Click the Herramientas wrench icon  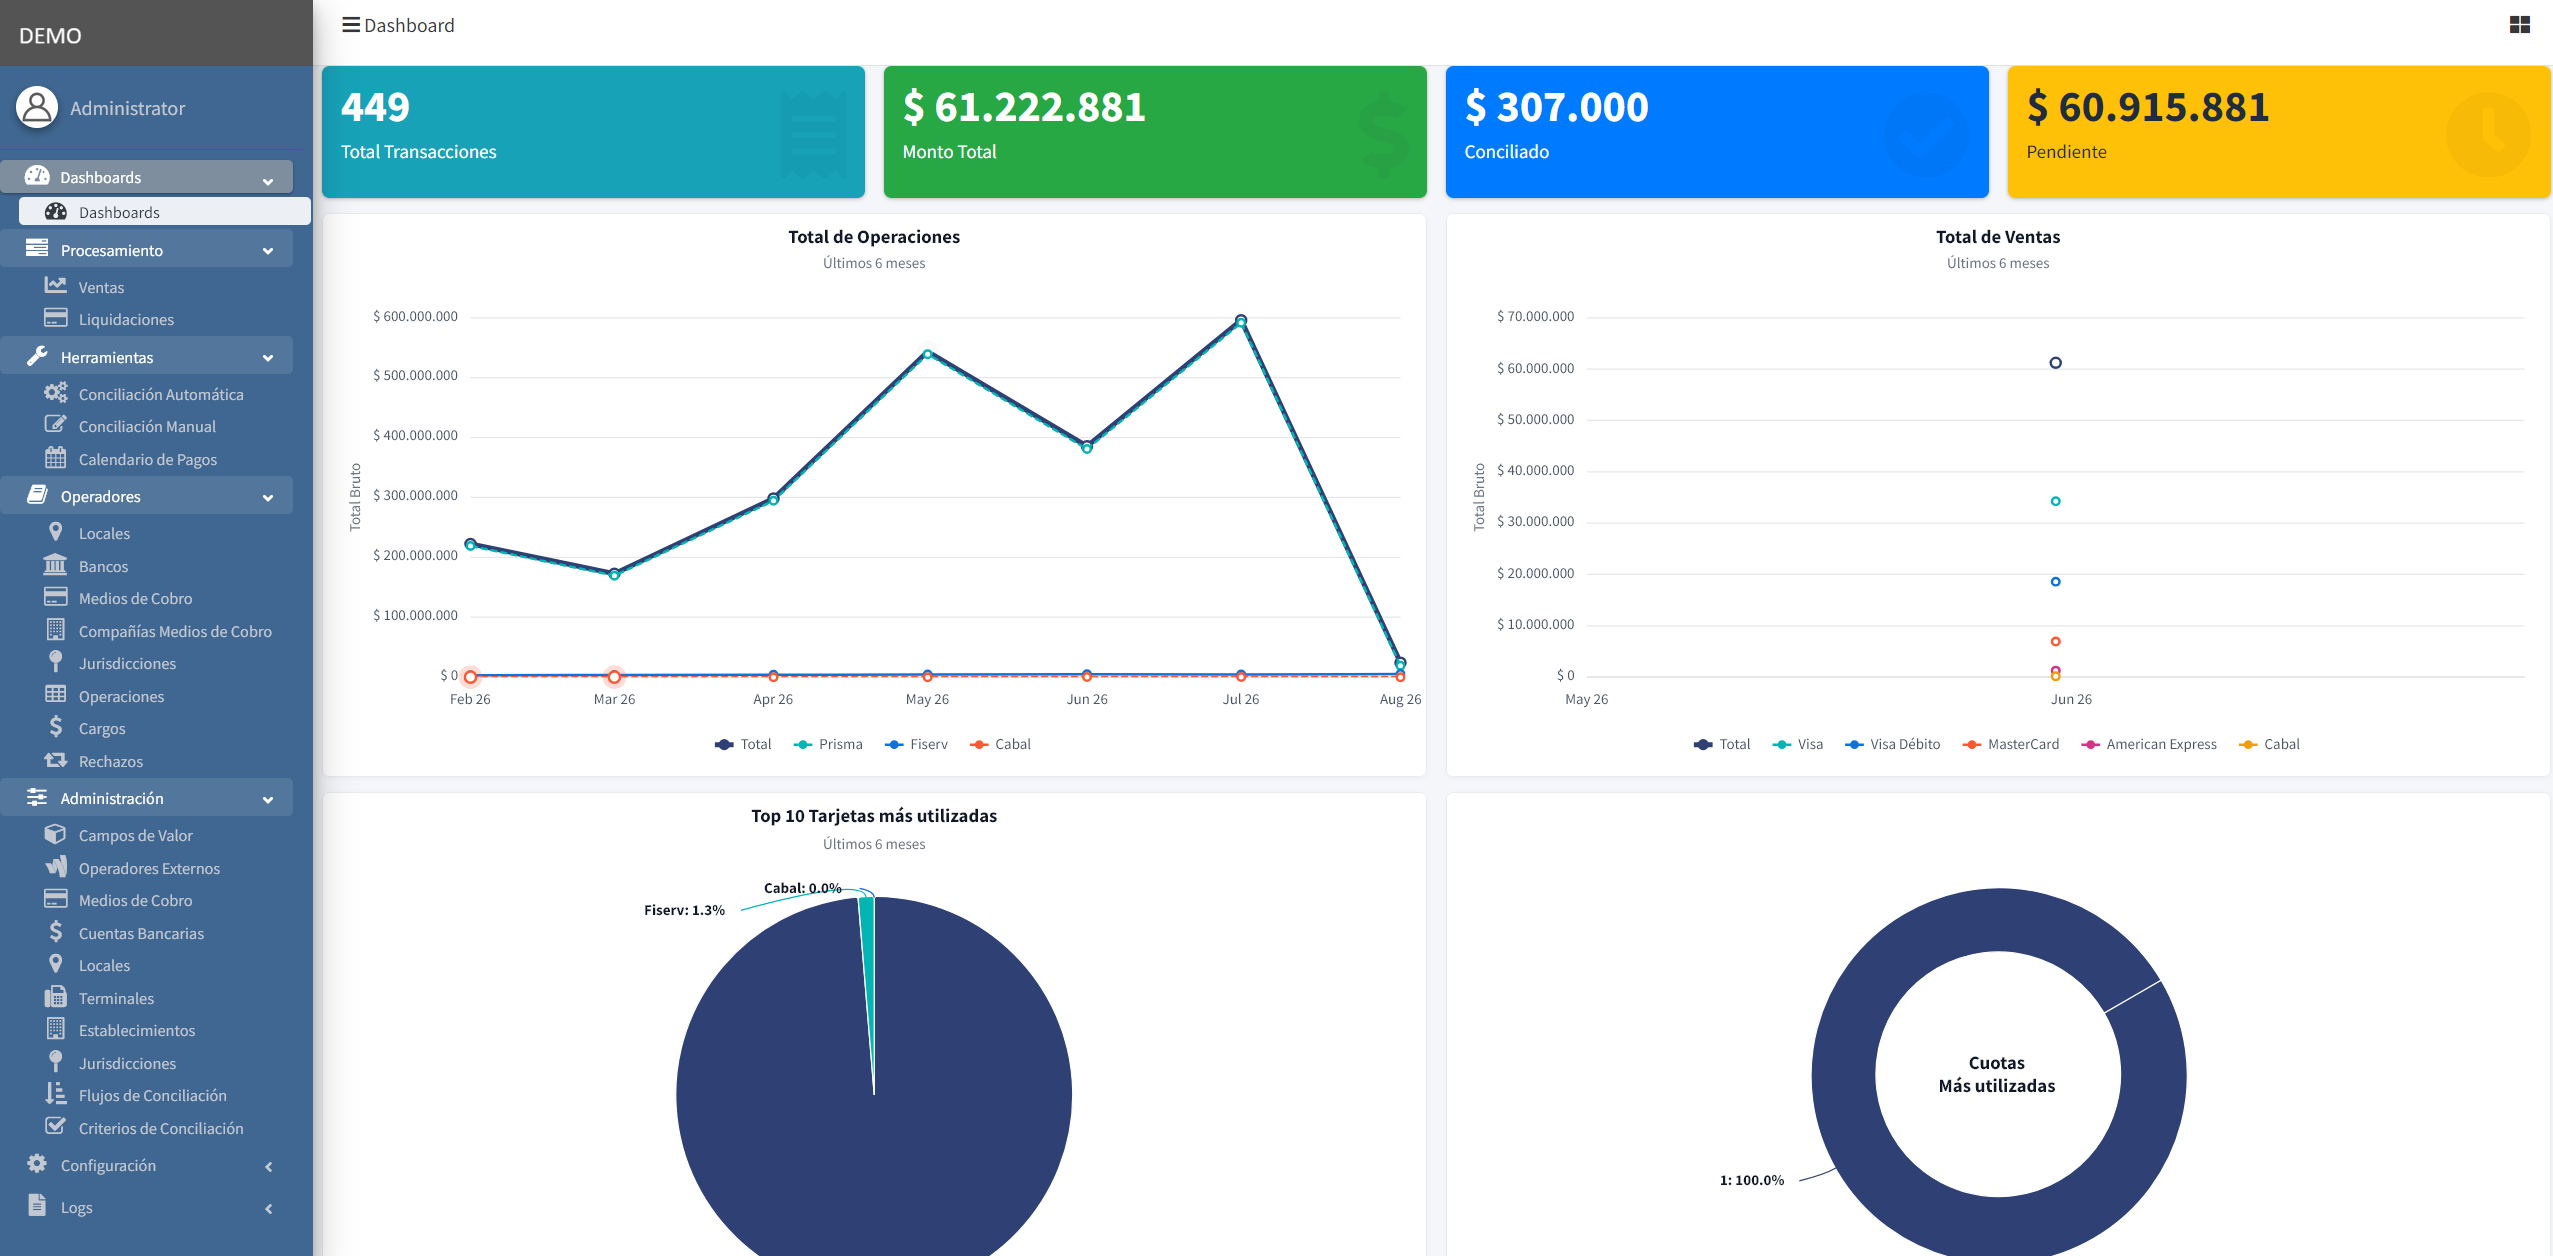[x=37, y=356]
